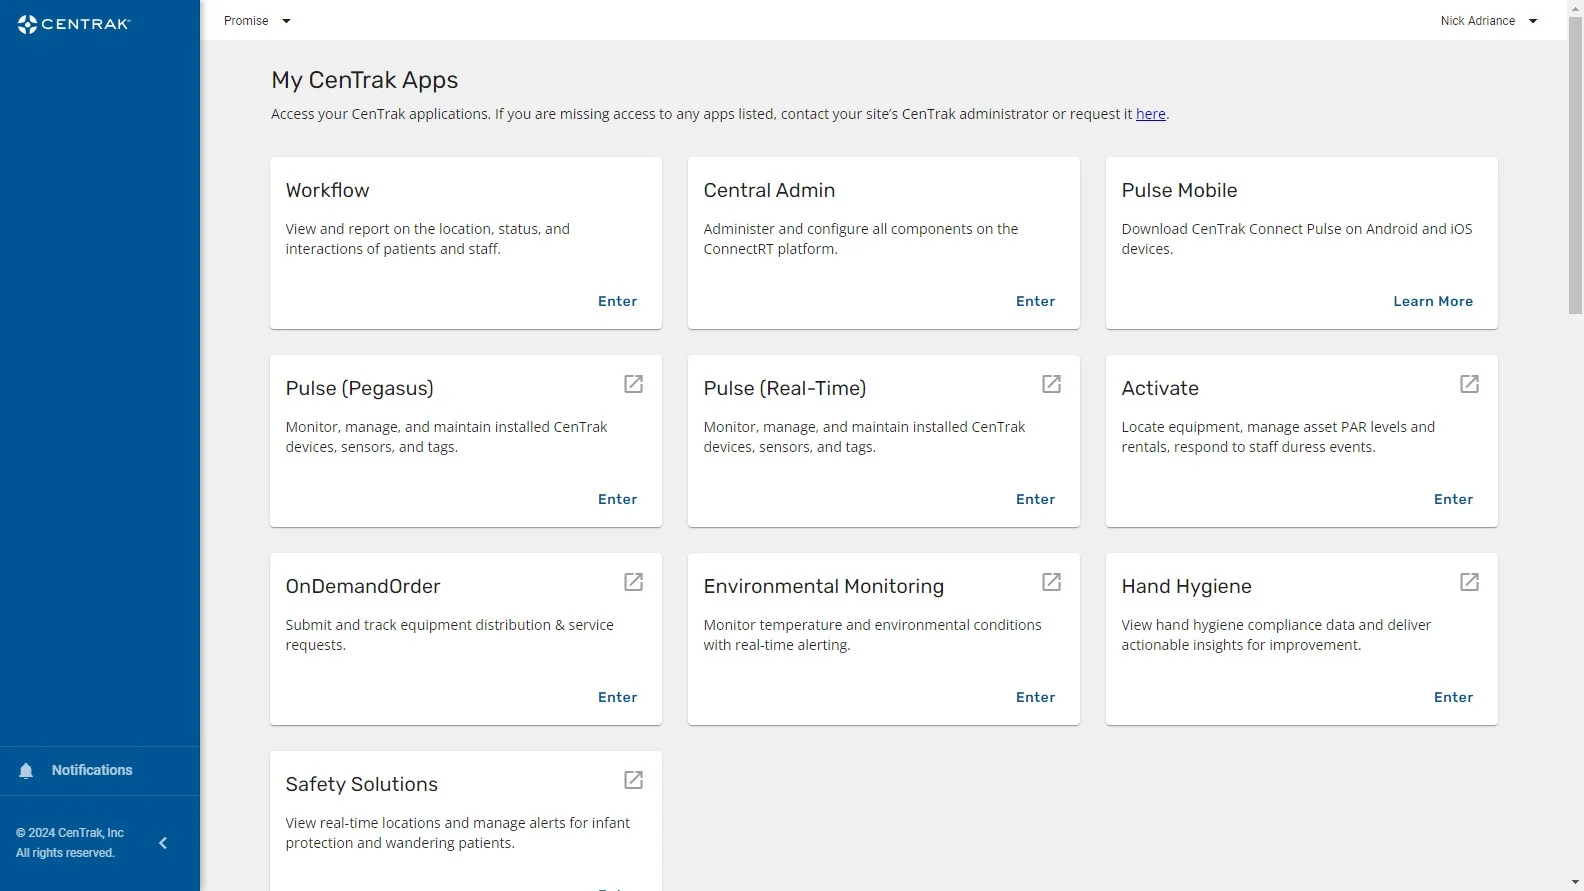
Task: Click the Hand Hygiene card title
Action: click(x=1186, y=586)
